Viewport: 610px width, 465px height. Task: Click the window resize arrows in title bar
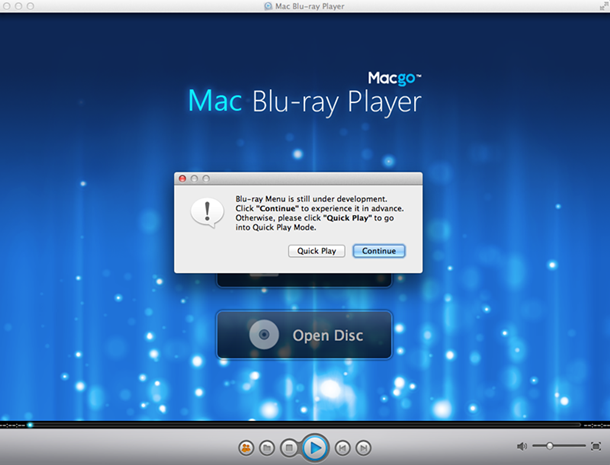tap(604, 6)
